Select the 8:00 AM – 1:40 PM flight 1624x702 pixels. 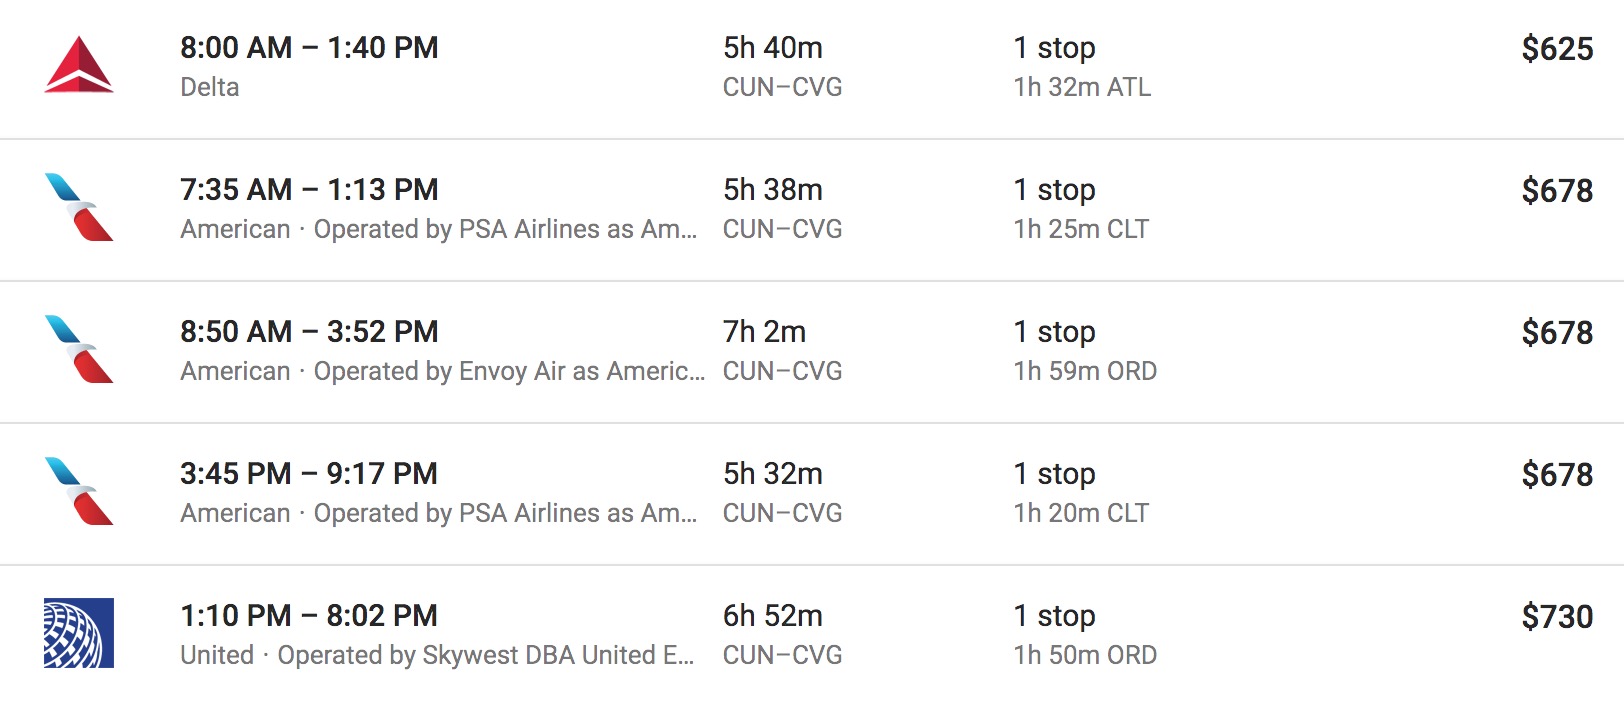(x=309, y=48)
